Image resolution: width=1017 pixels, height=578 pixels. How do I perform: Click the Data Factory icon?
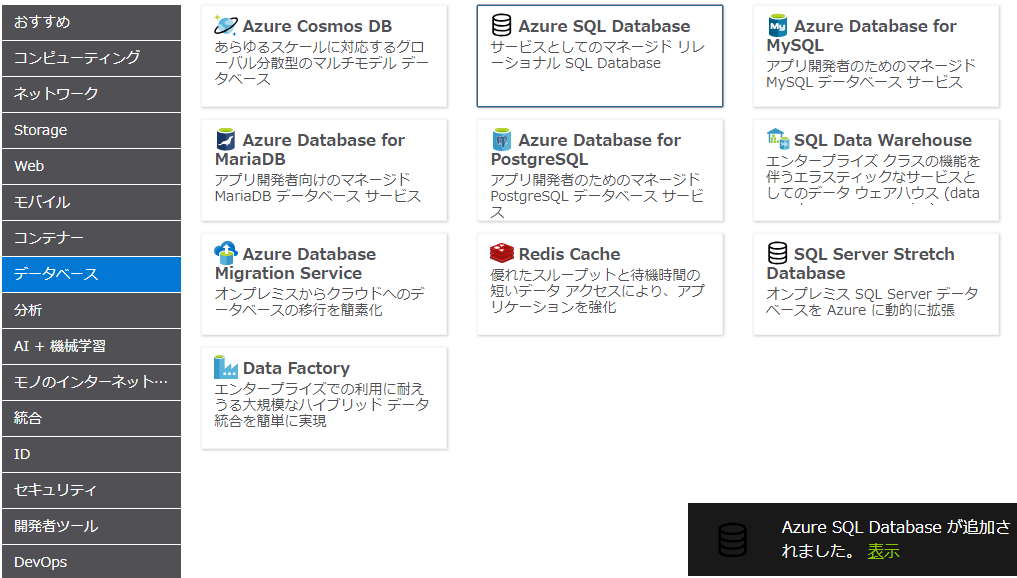coord(226,368)
